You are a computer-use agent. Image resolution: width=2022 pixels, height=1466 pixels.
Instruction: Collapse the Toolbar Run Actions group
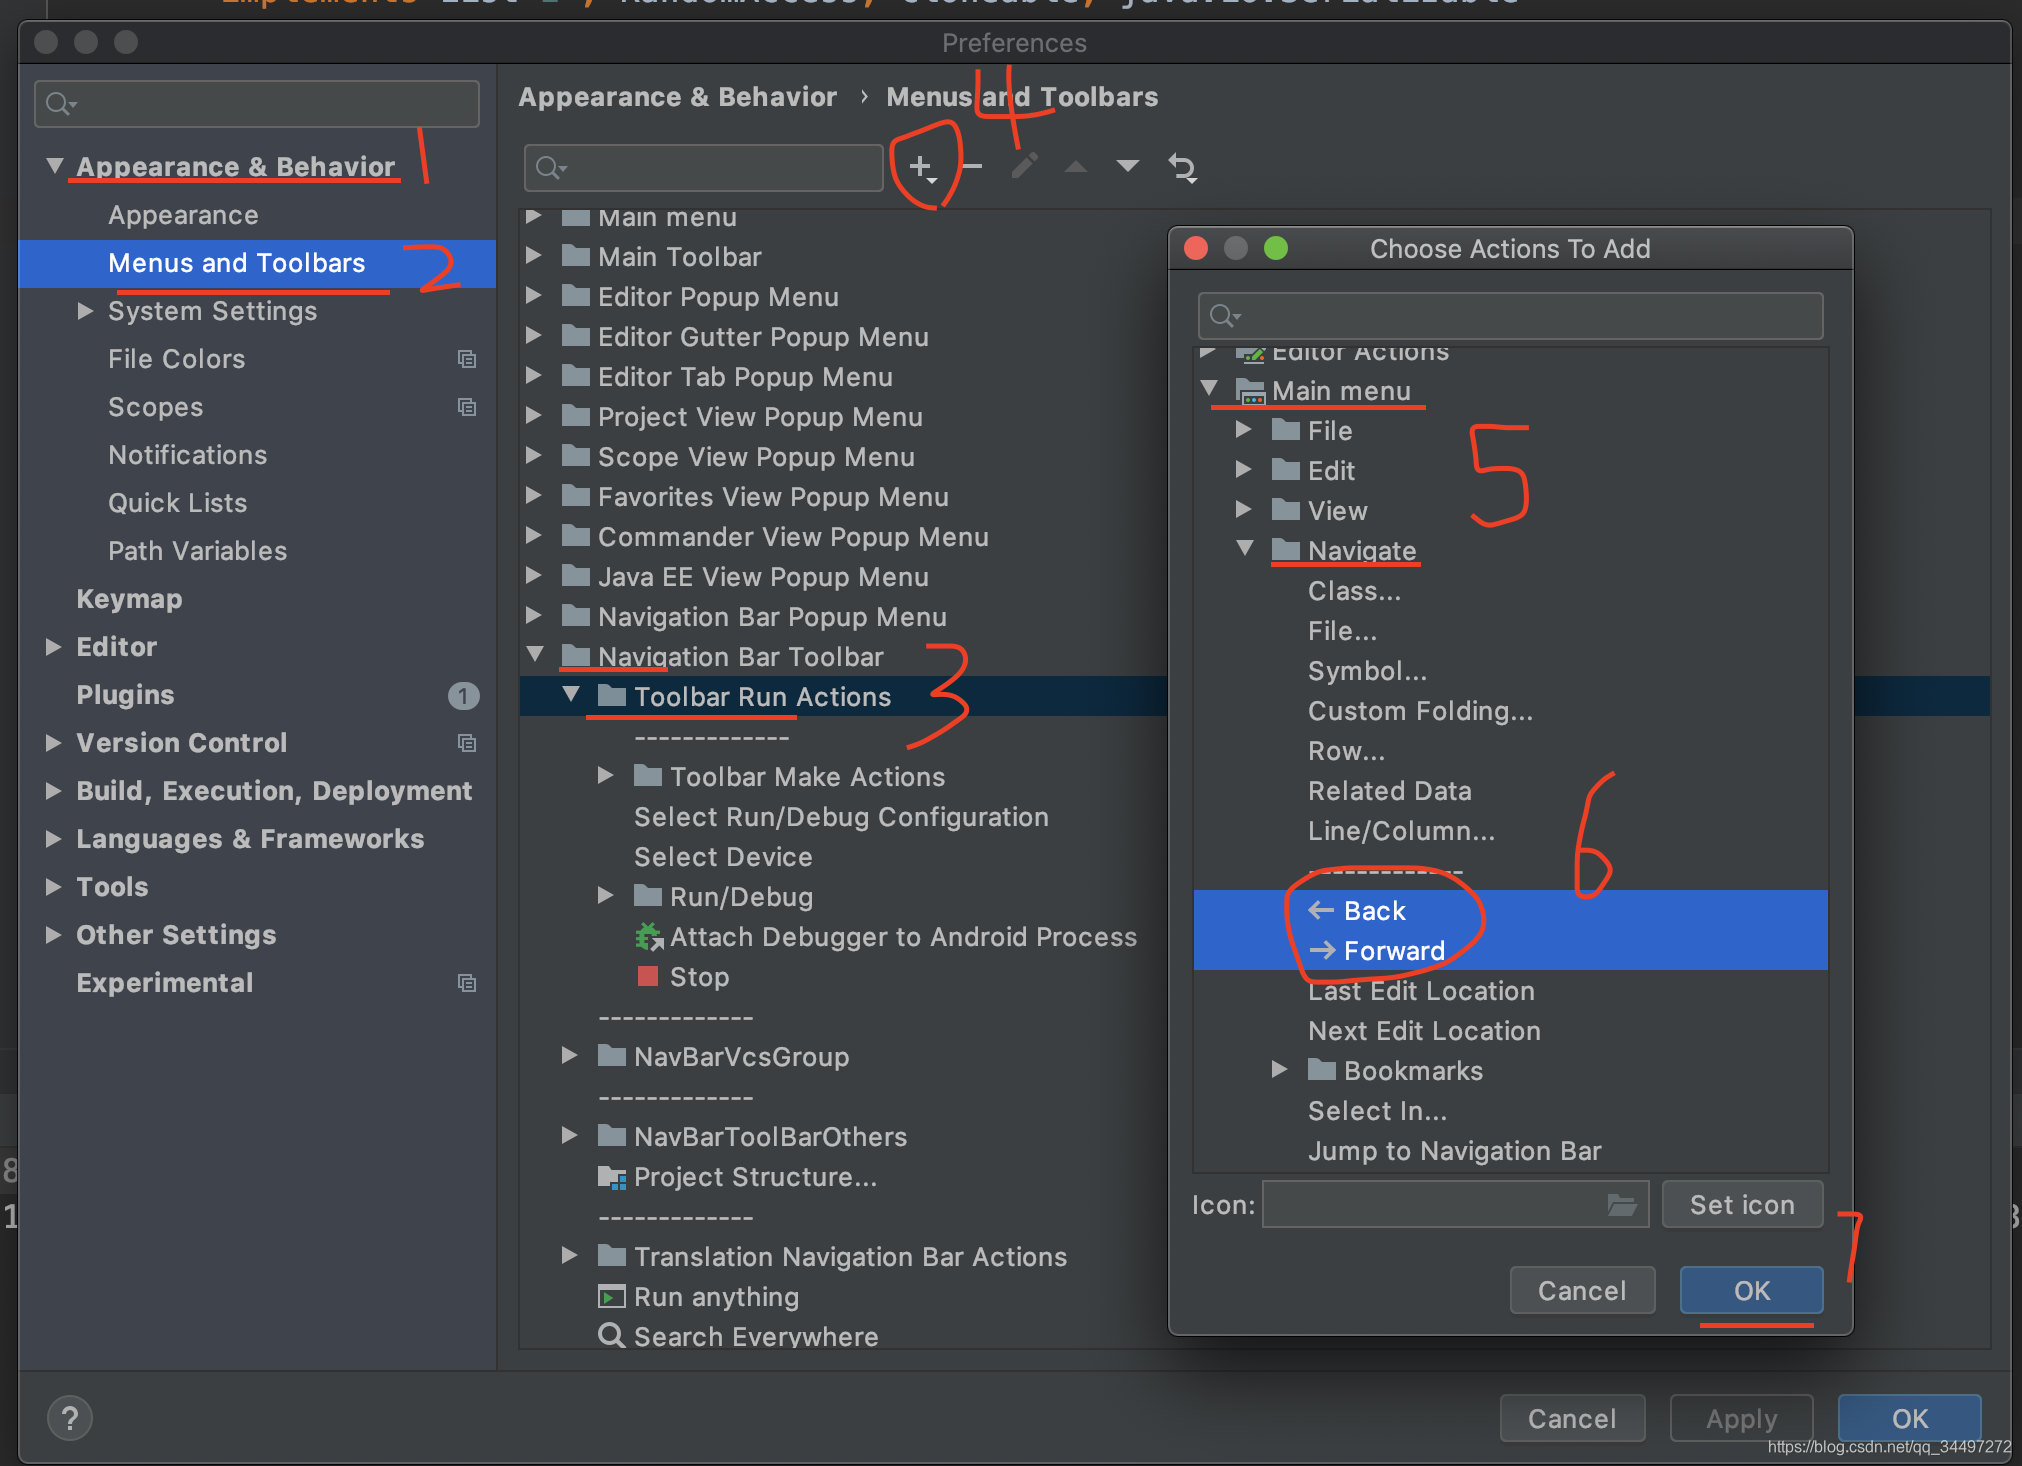pos(571,694)
